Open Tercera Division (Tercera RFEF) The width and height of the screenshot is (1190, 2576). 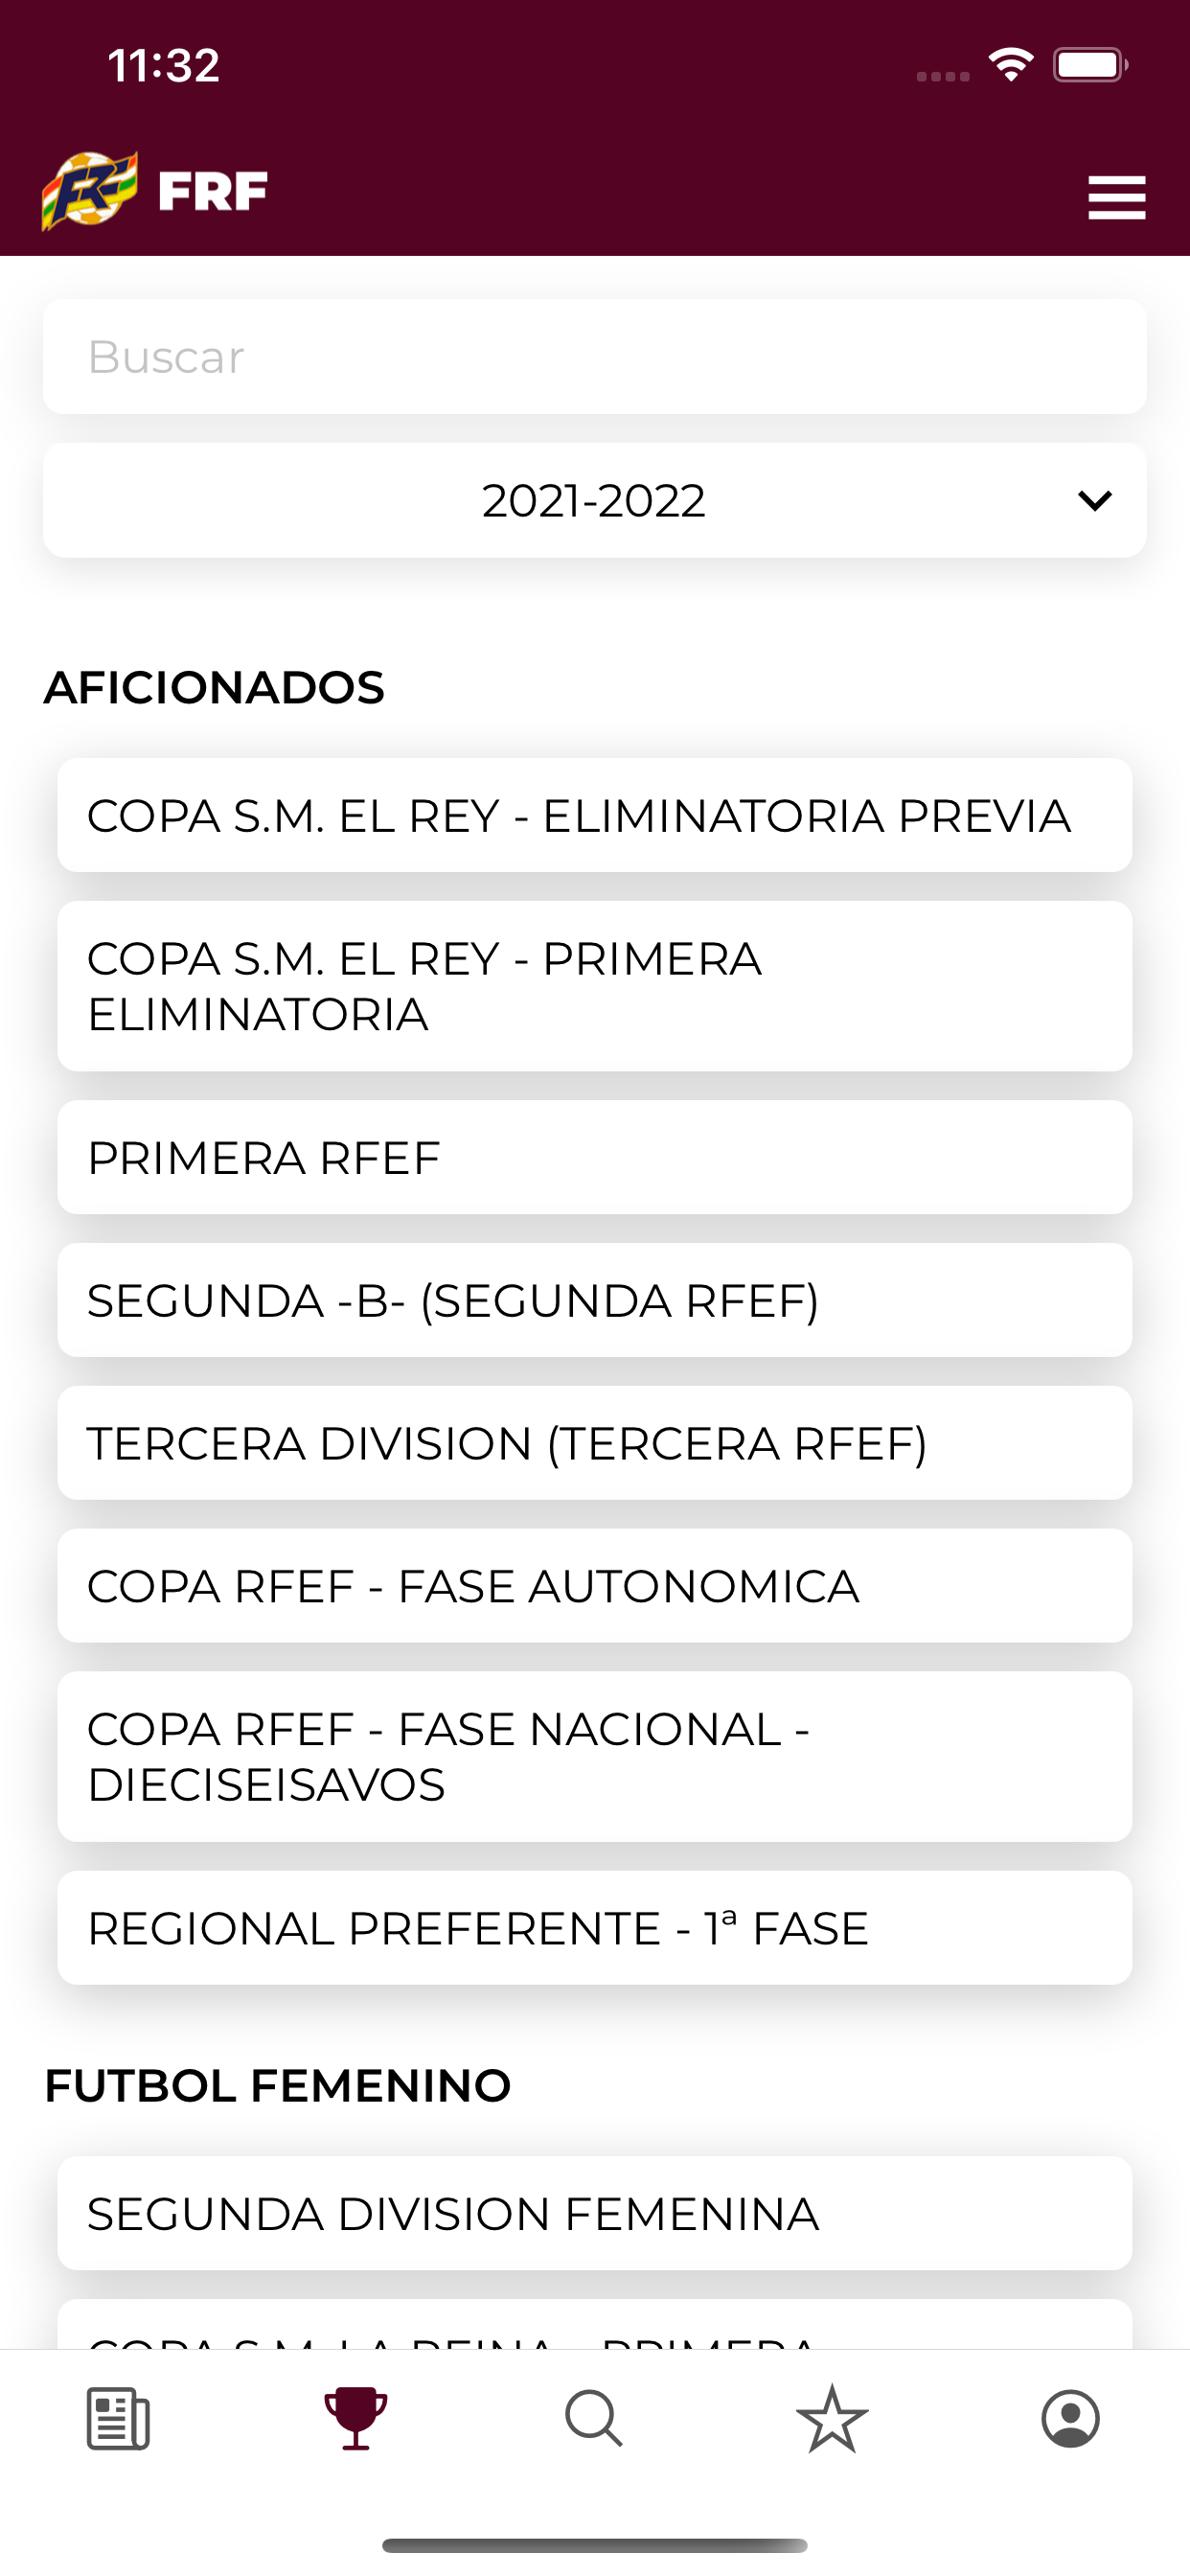pyautogui.click(x=594, y=1443)
